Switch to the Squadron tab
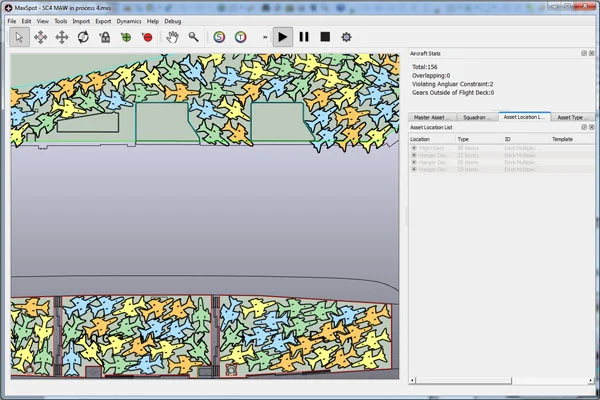This screenshot has width=600, height=400. (475, 117)
